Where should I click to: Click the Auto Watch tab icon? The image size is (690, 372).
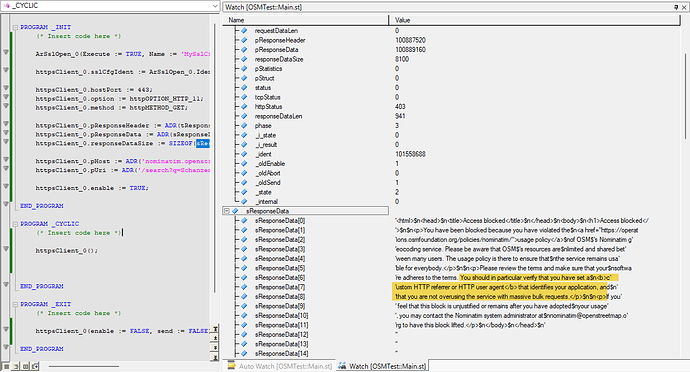pyautogui.click(x=231, y=366)
